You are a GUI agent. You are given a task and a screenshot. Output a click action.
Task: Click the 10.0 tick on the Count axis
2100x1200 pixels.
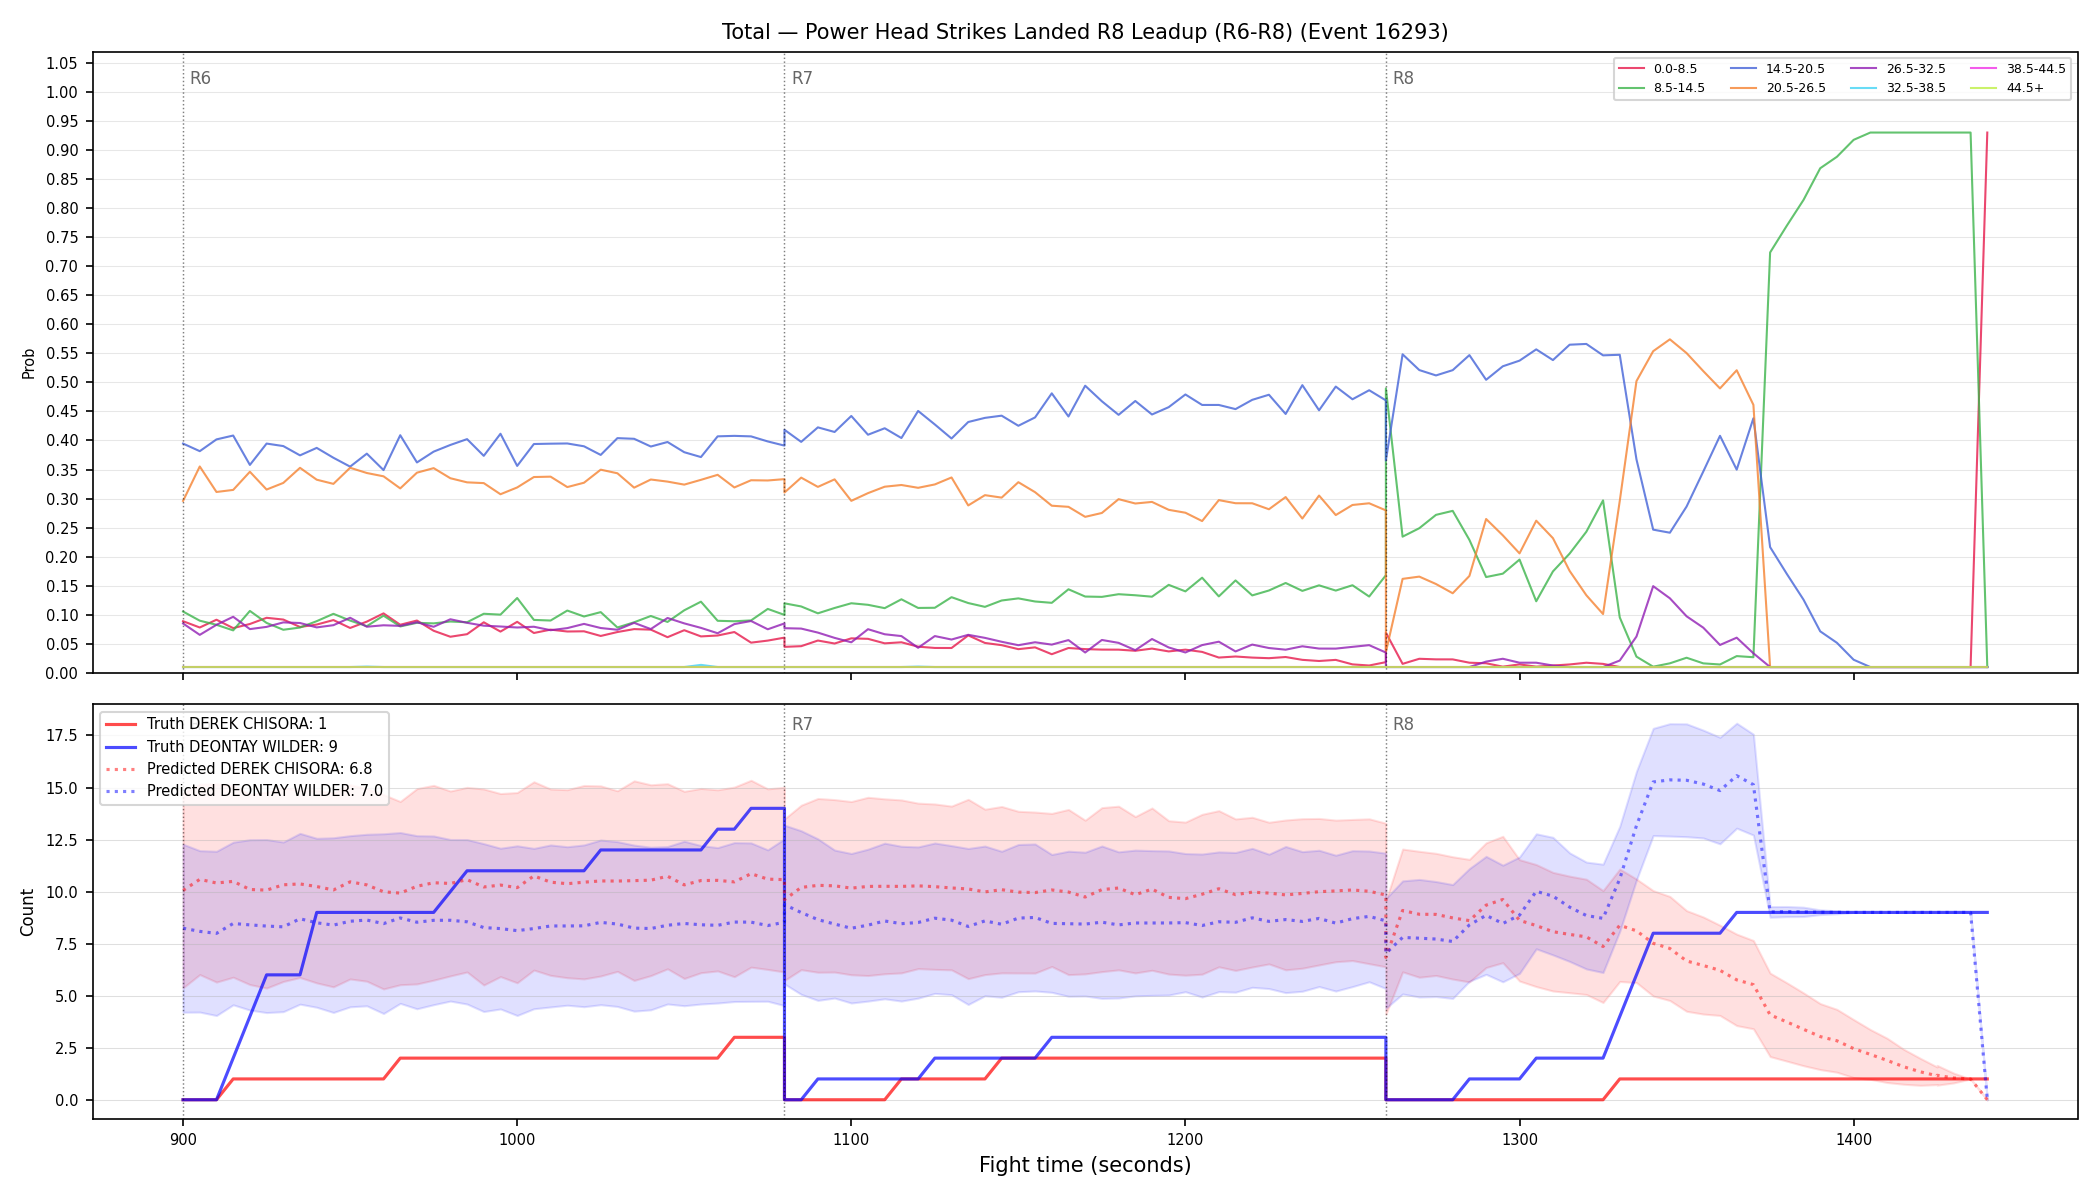click(61, 892)
